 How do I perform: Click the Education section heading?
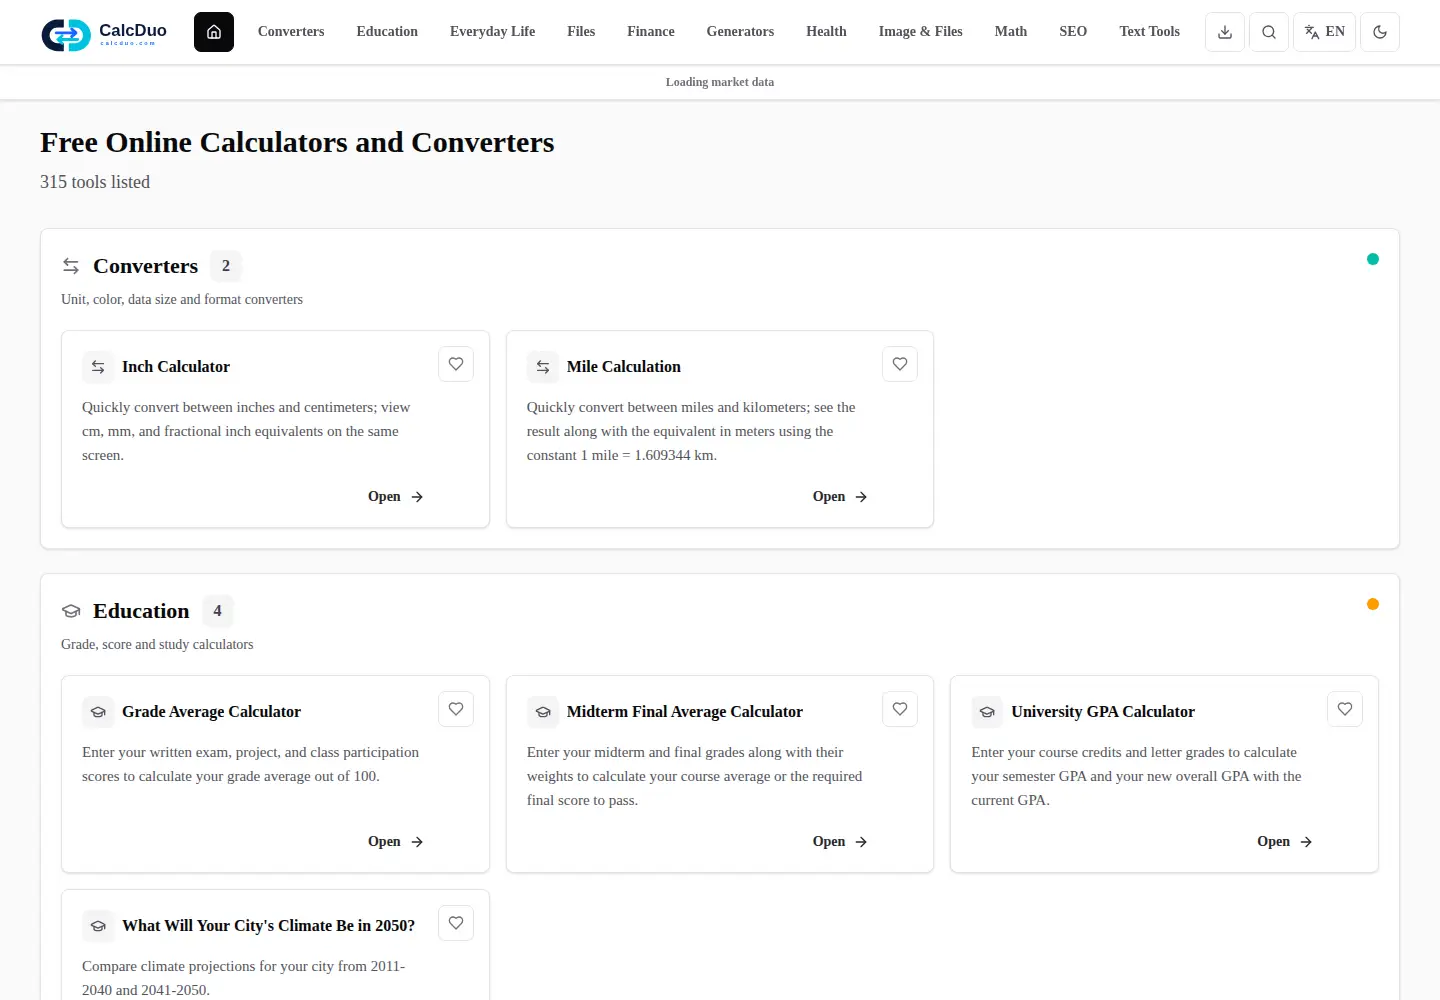click(141, 611)
